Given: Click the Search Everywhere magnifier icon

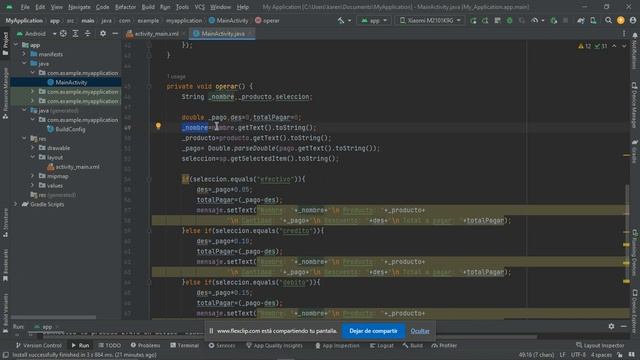Looking at the screenshot, I should 608,20.
